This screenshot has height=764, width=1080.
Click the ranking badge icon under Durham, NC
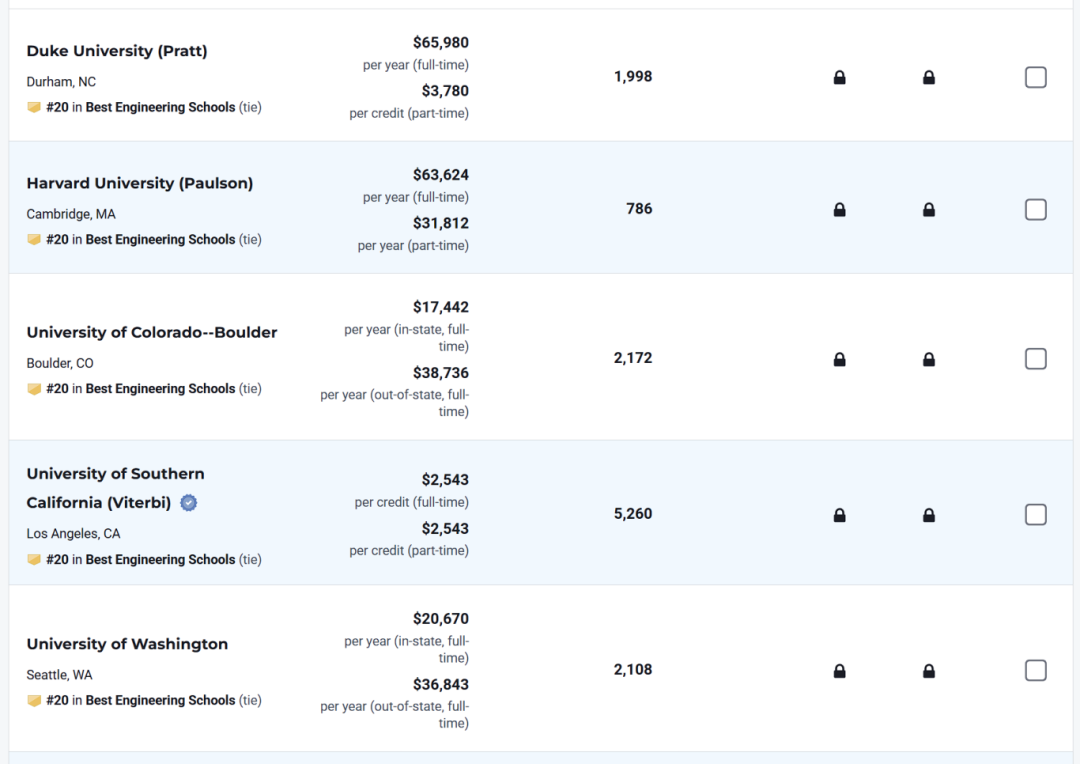coord(34,107)
